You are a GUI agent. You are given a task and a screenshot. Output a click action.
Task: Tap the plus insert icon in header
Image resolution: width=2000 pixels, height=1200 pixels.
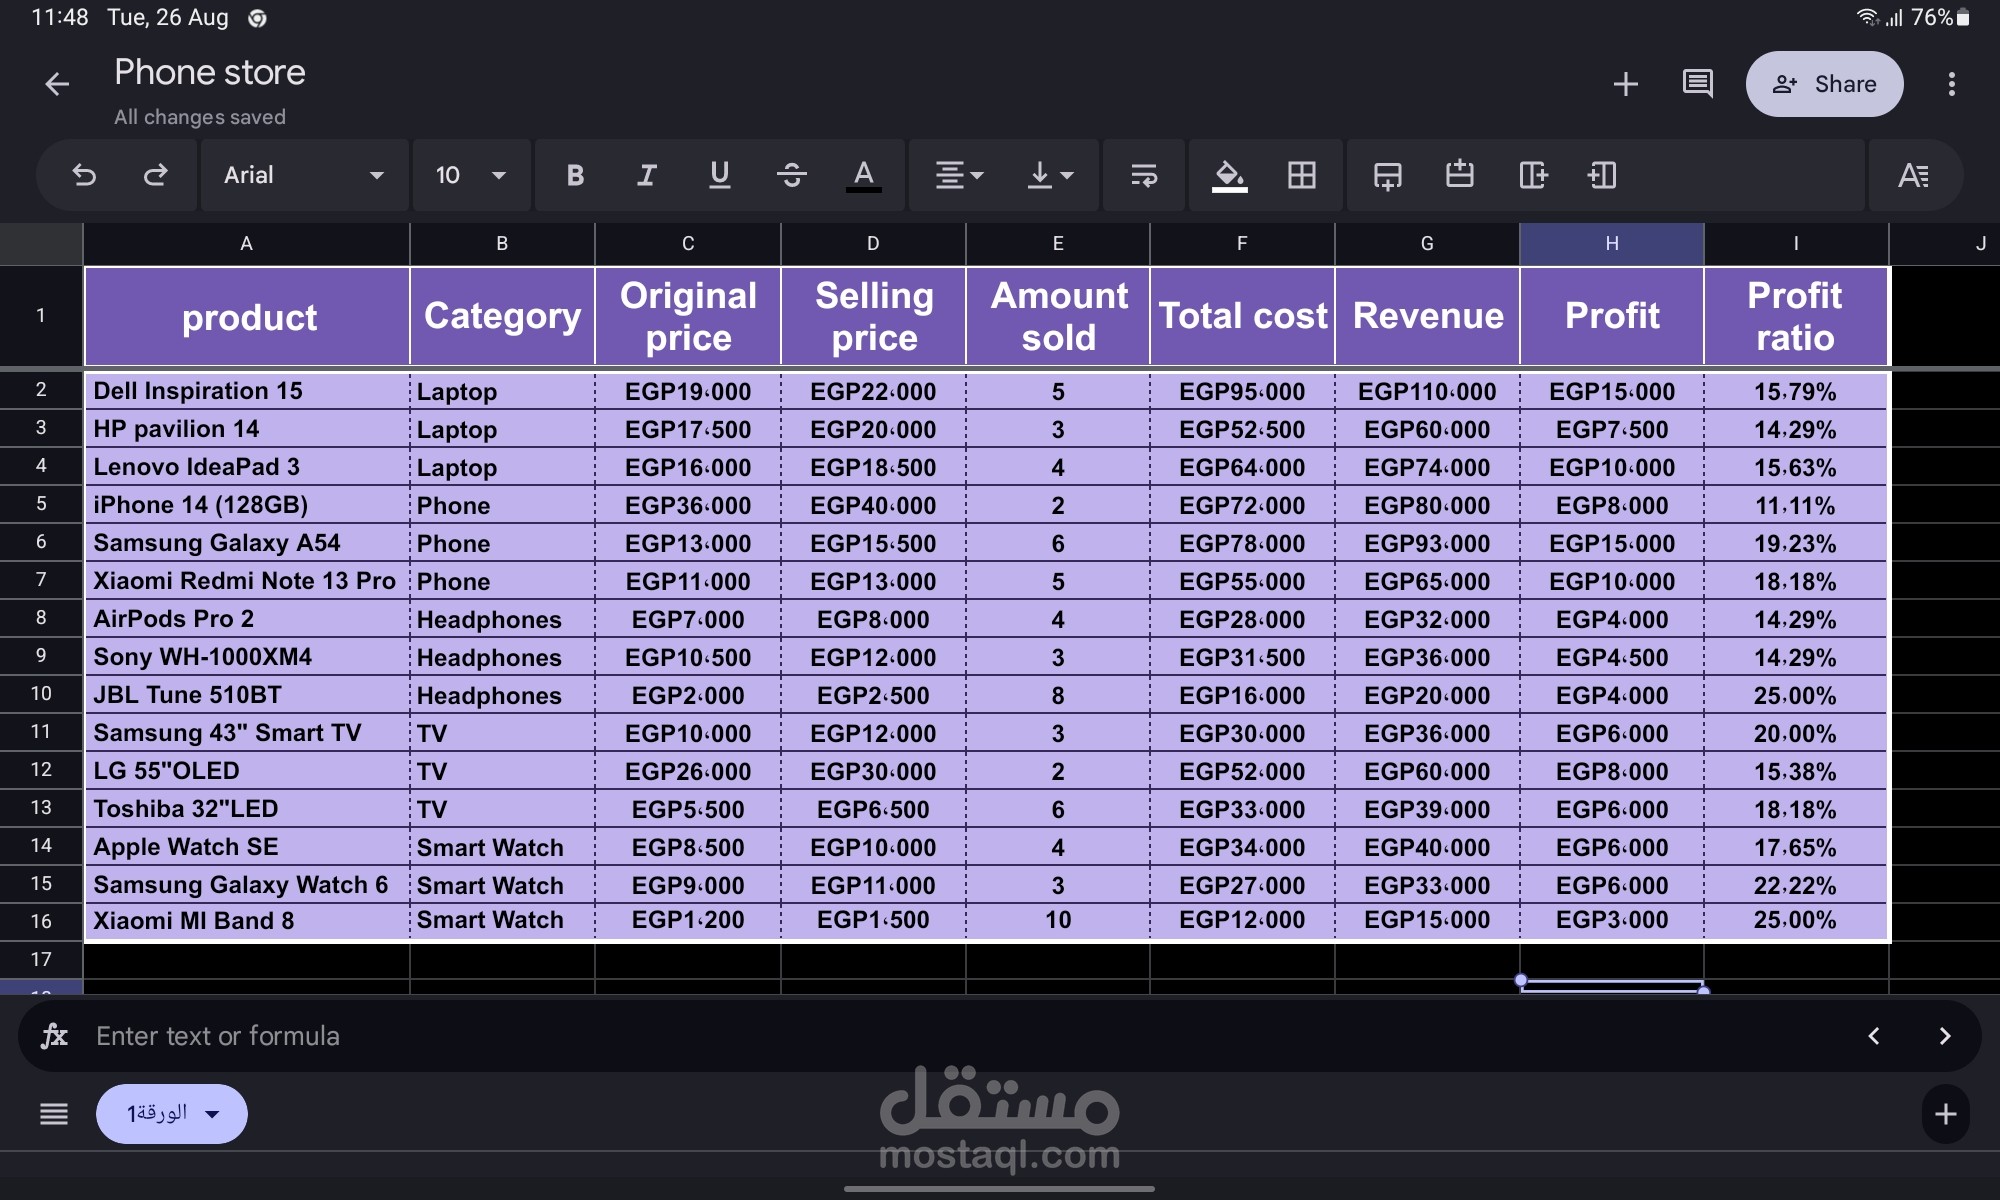click(1626, 84)
